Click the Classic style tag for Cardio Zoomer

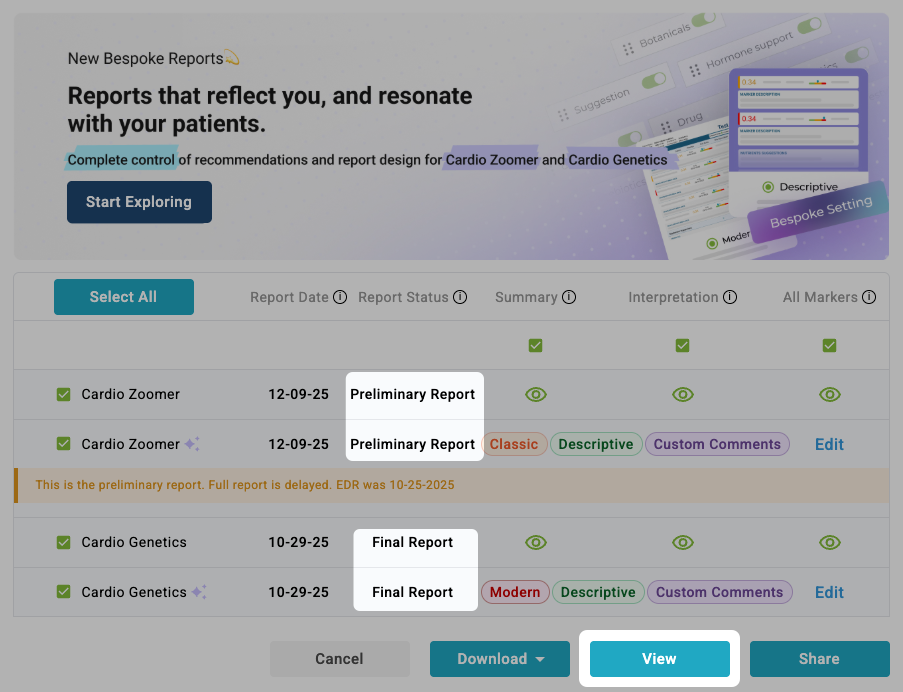coord(514,444)
